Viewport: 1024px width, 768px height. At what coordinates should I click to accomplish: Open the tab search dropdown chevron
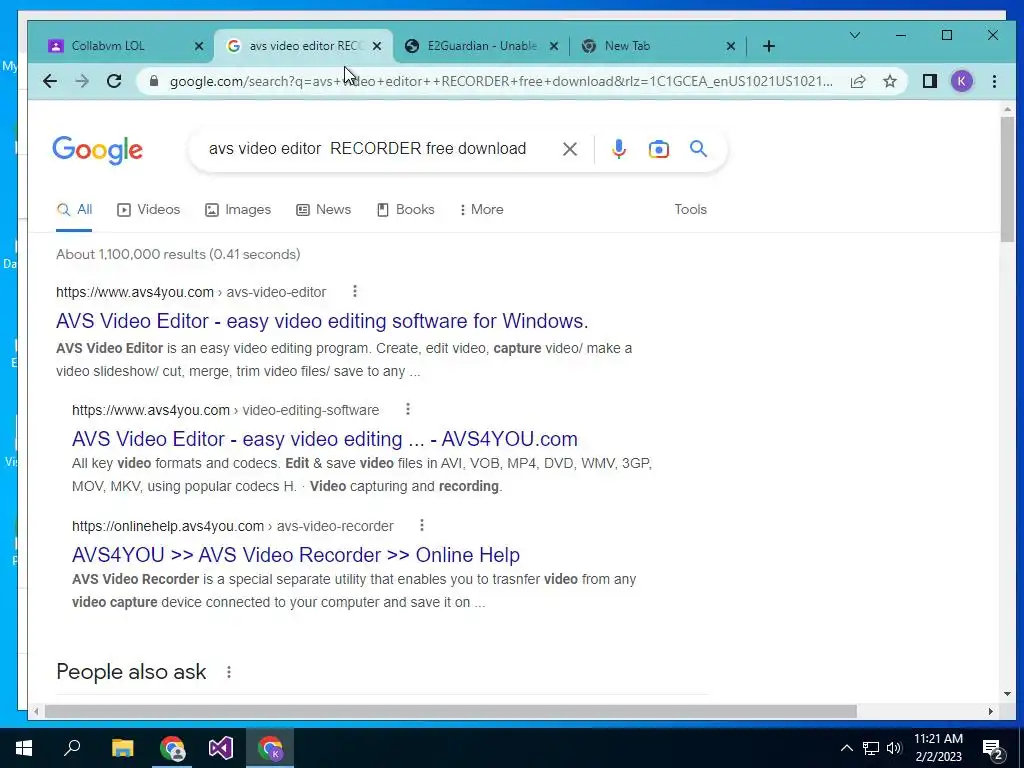854,35
